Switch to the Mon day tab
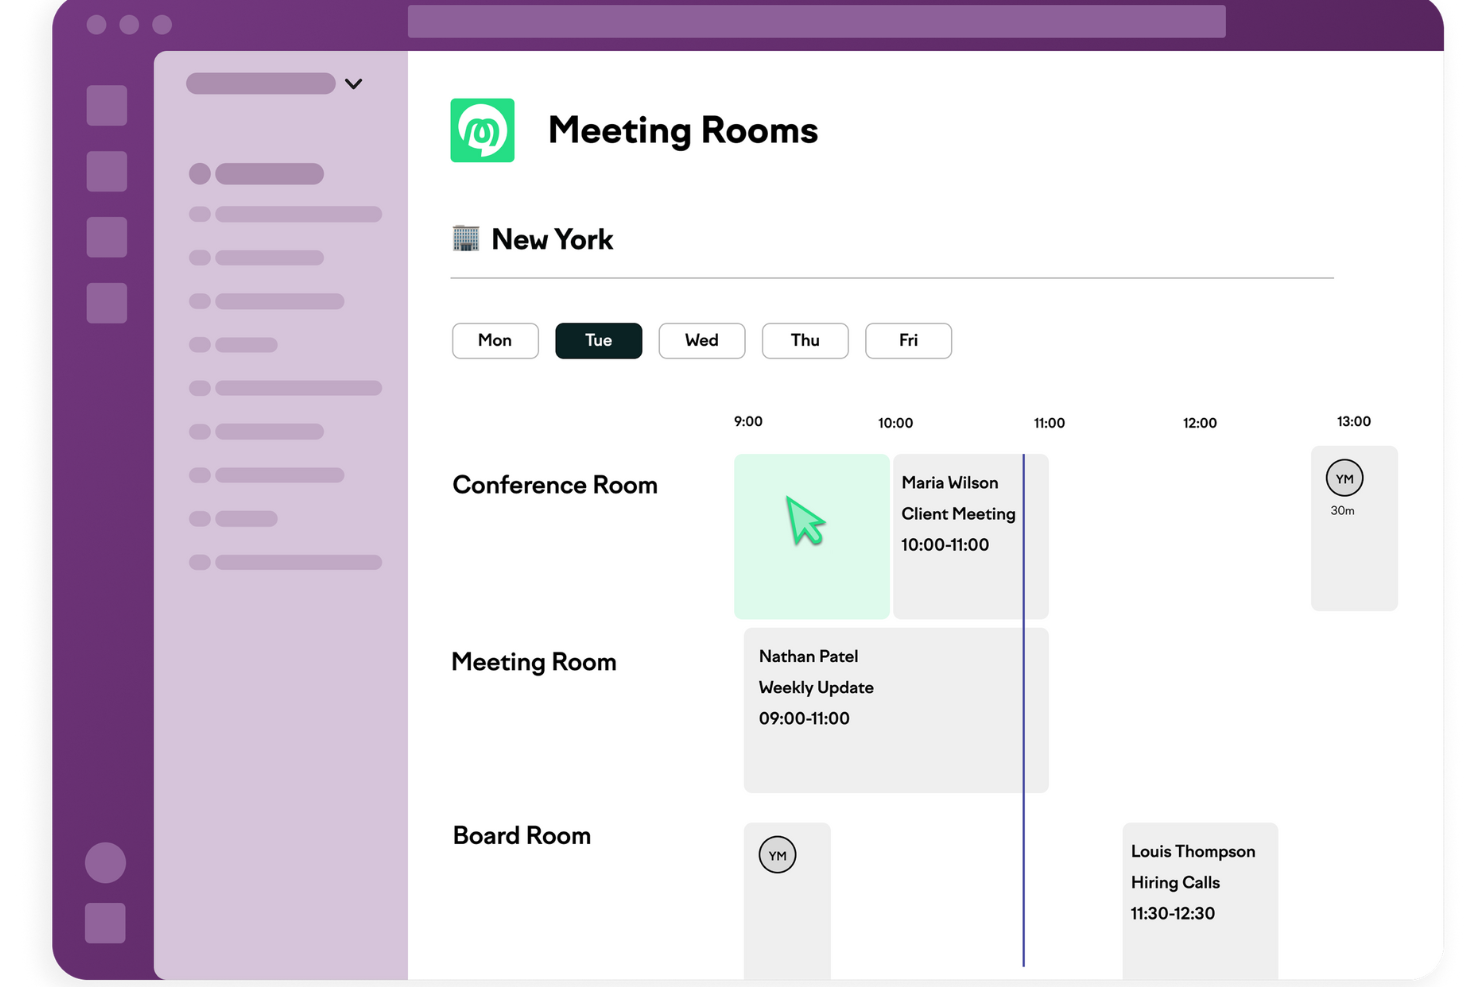The image size is (1480, 987). pos(495,340)
